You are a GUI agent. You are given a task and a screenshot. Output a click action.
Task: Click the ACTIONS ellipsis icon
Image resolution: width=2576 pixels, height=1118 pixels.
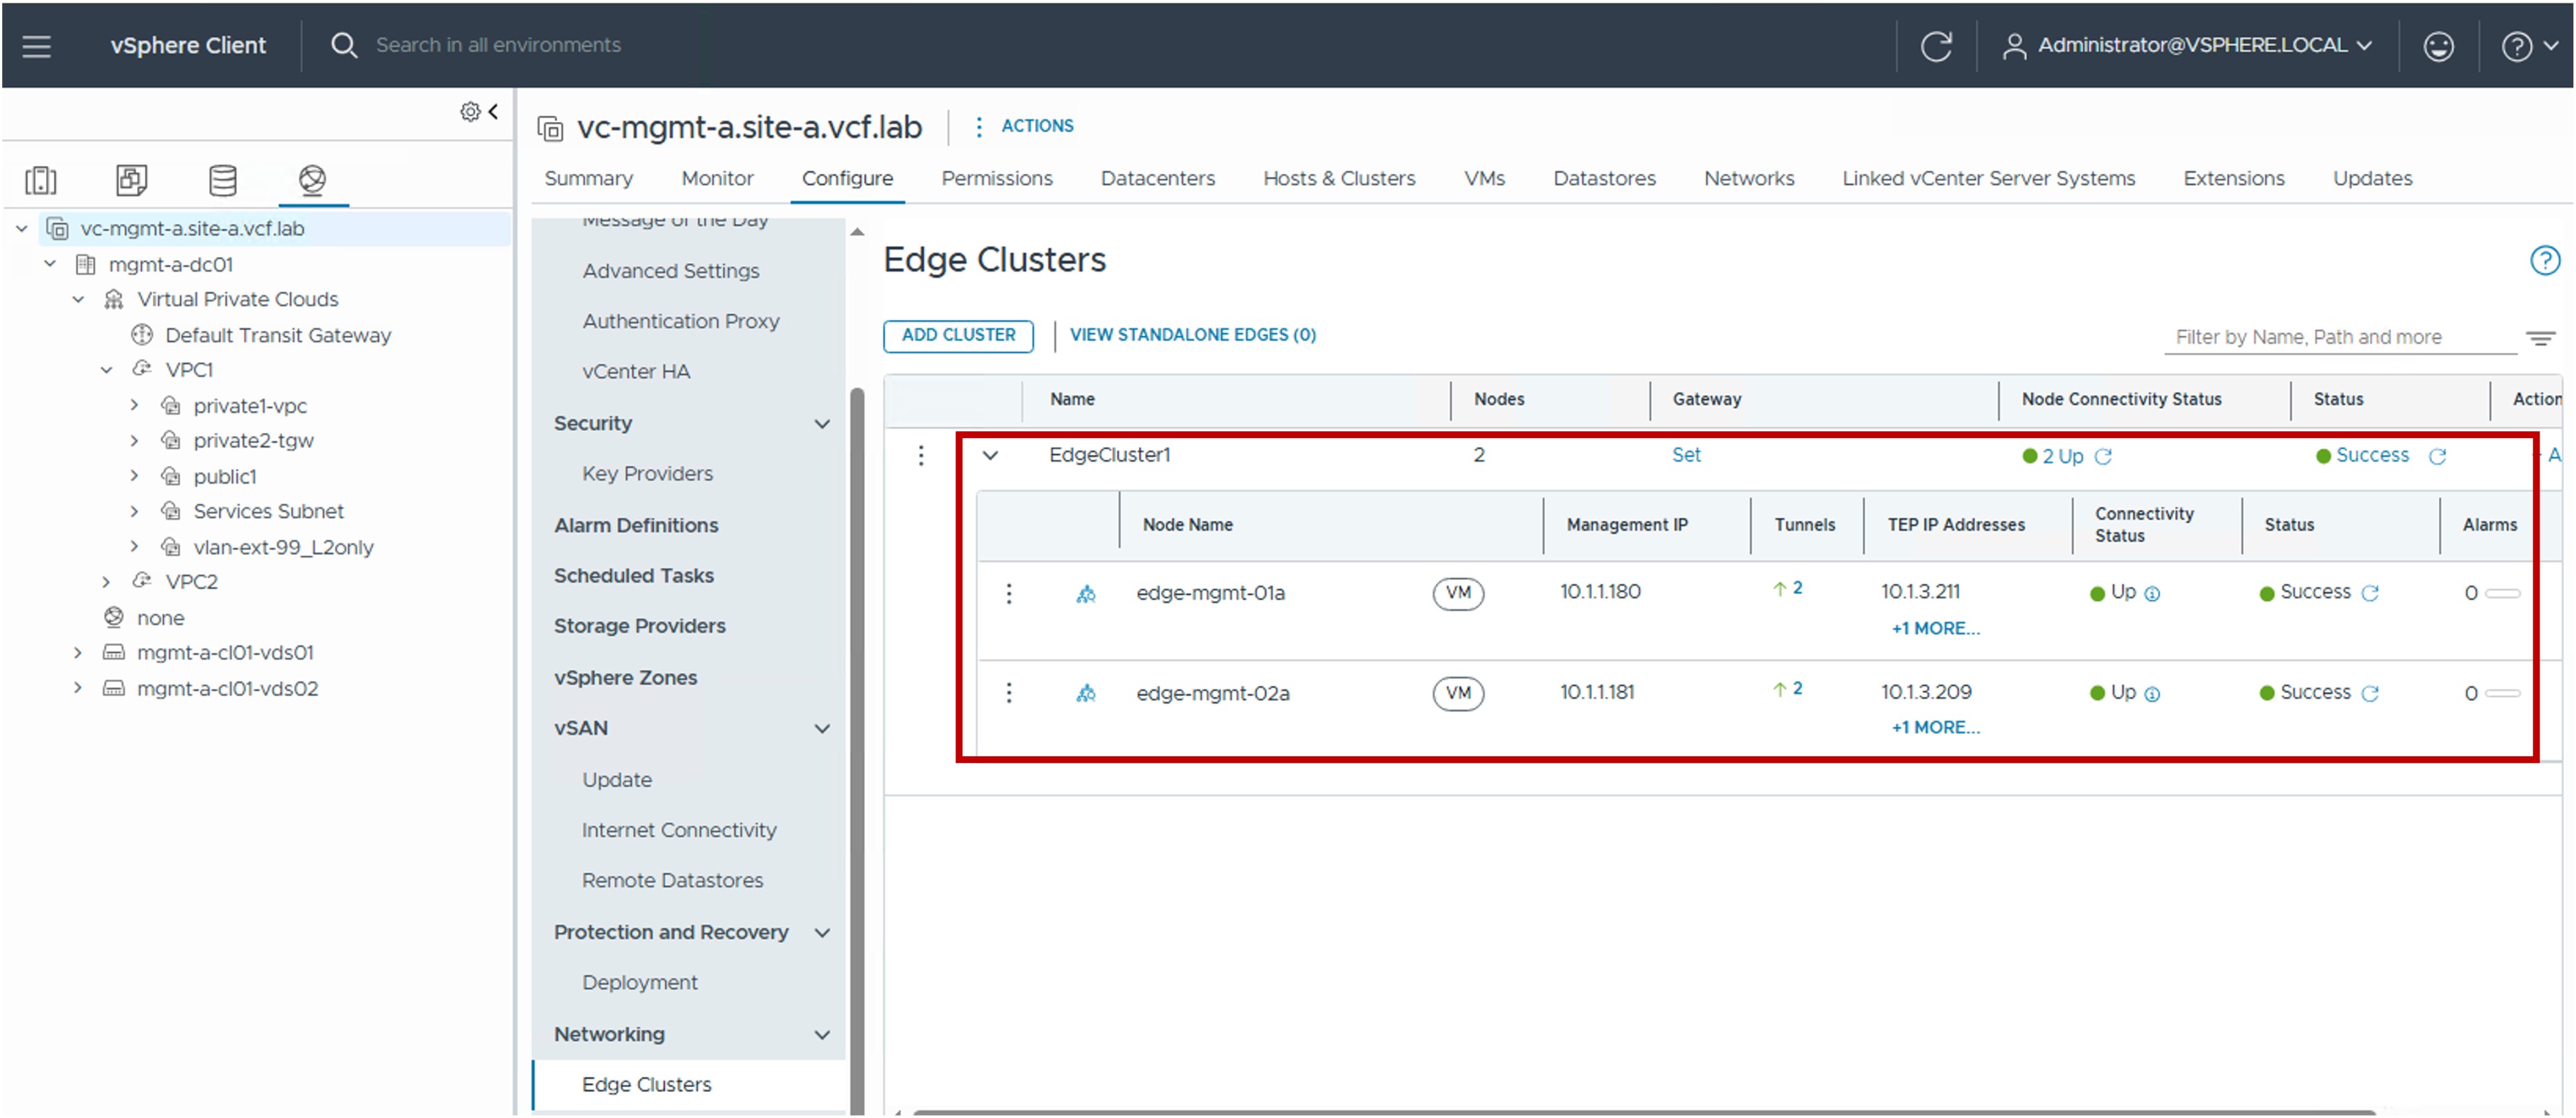coord(978,126)
